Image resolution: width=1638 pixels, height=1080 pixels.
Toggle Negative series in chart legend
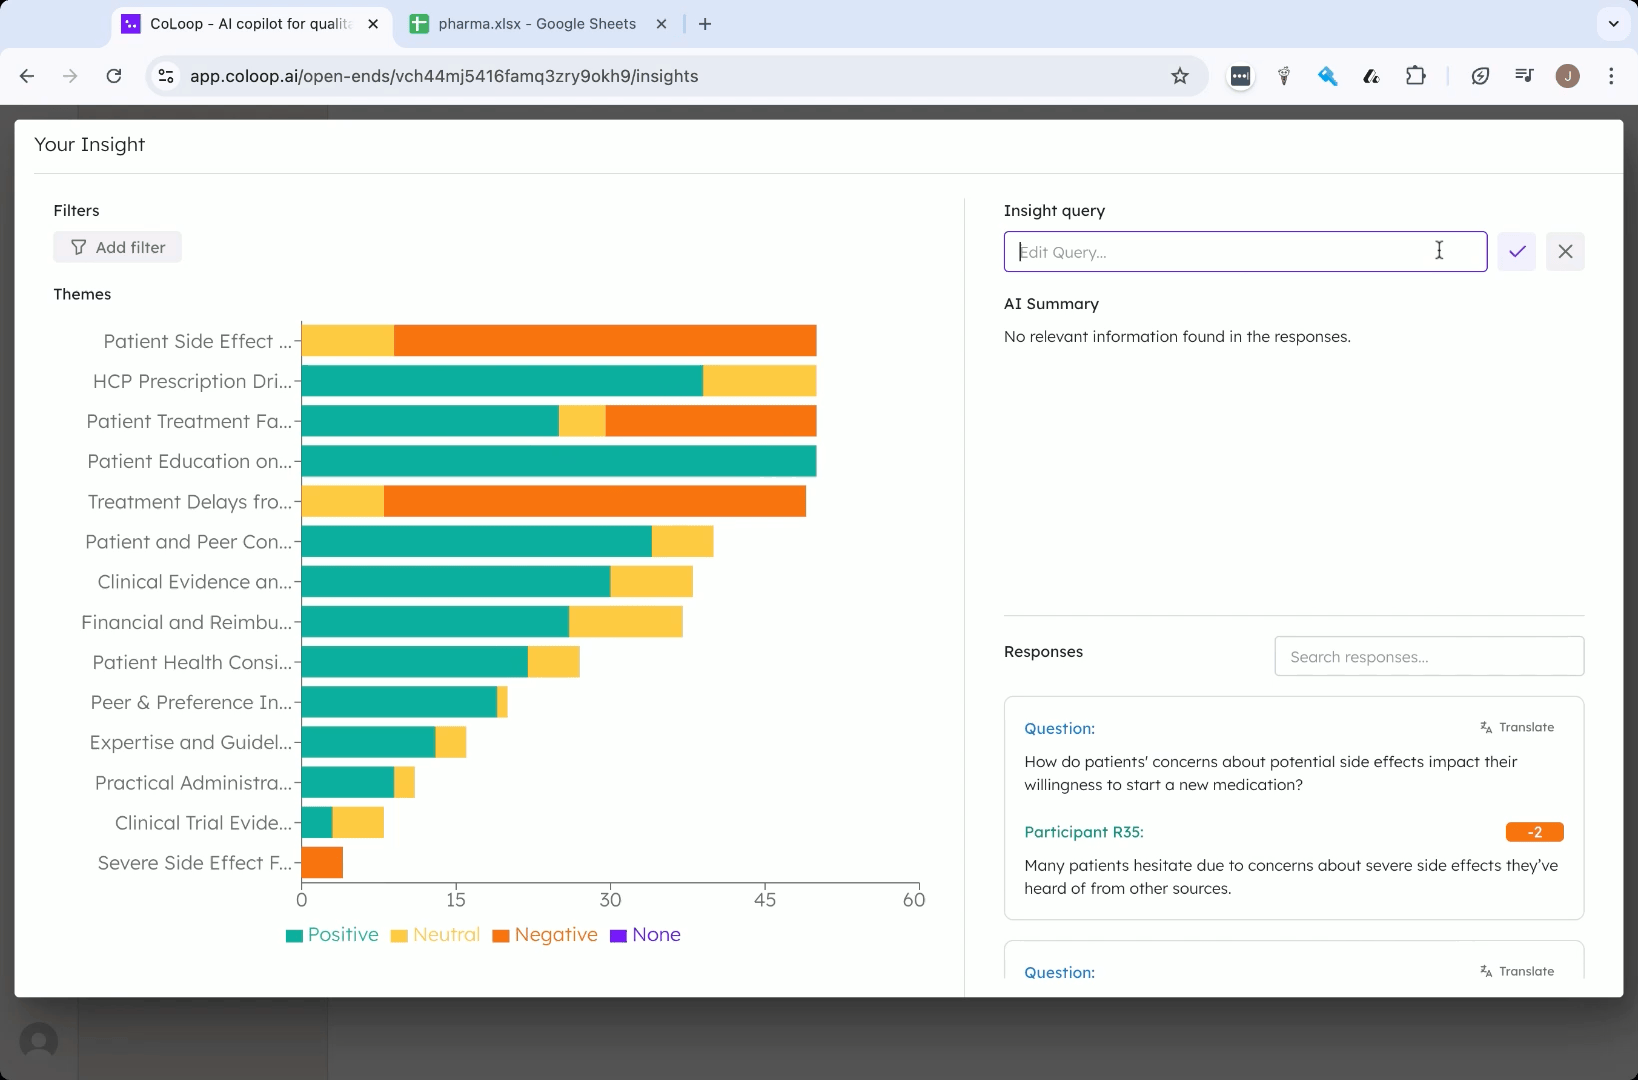[545, 935]
